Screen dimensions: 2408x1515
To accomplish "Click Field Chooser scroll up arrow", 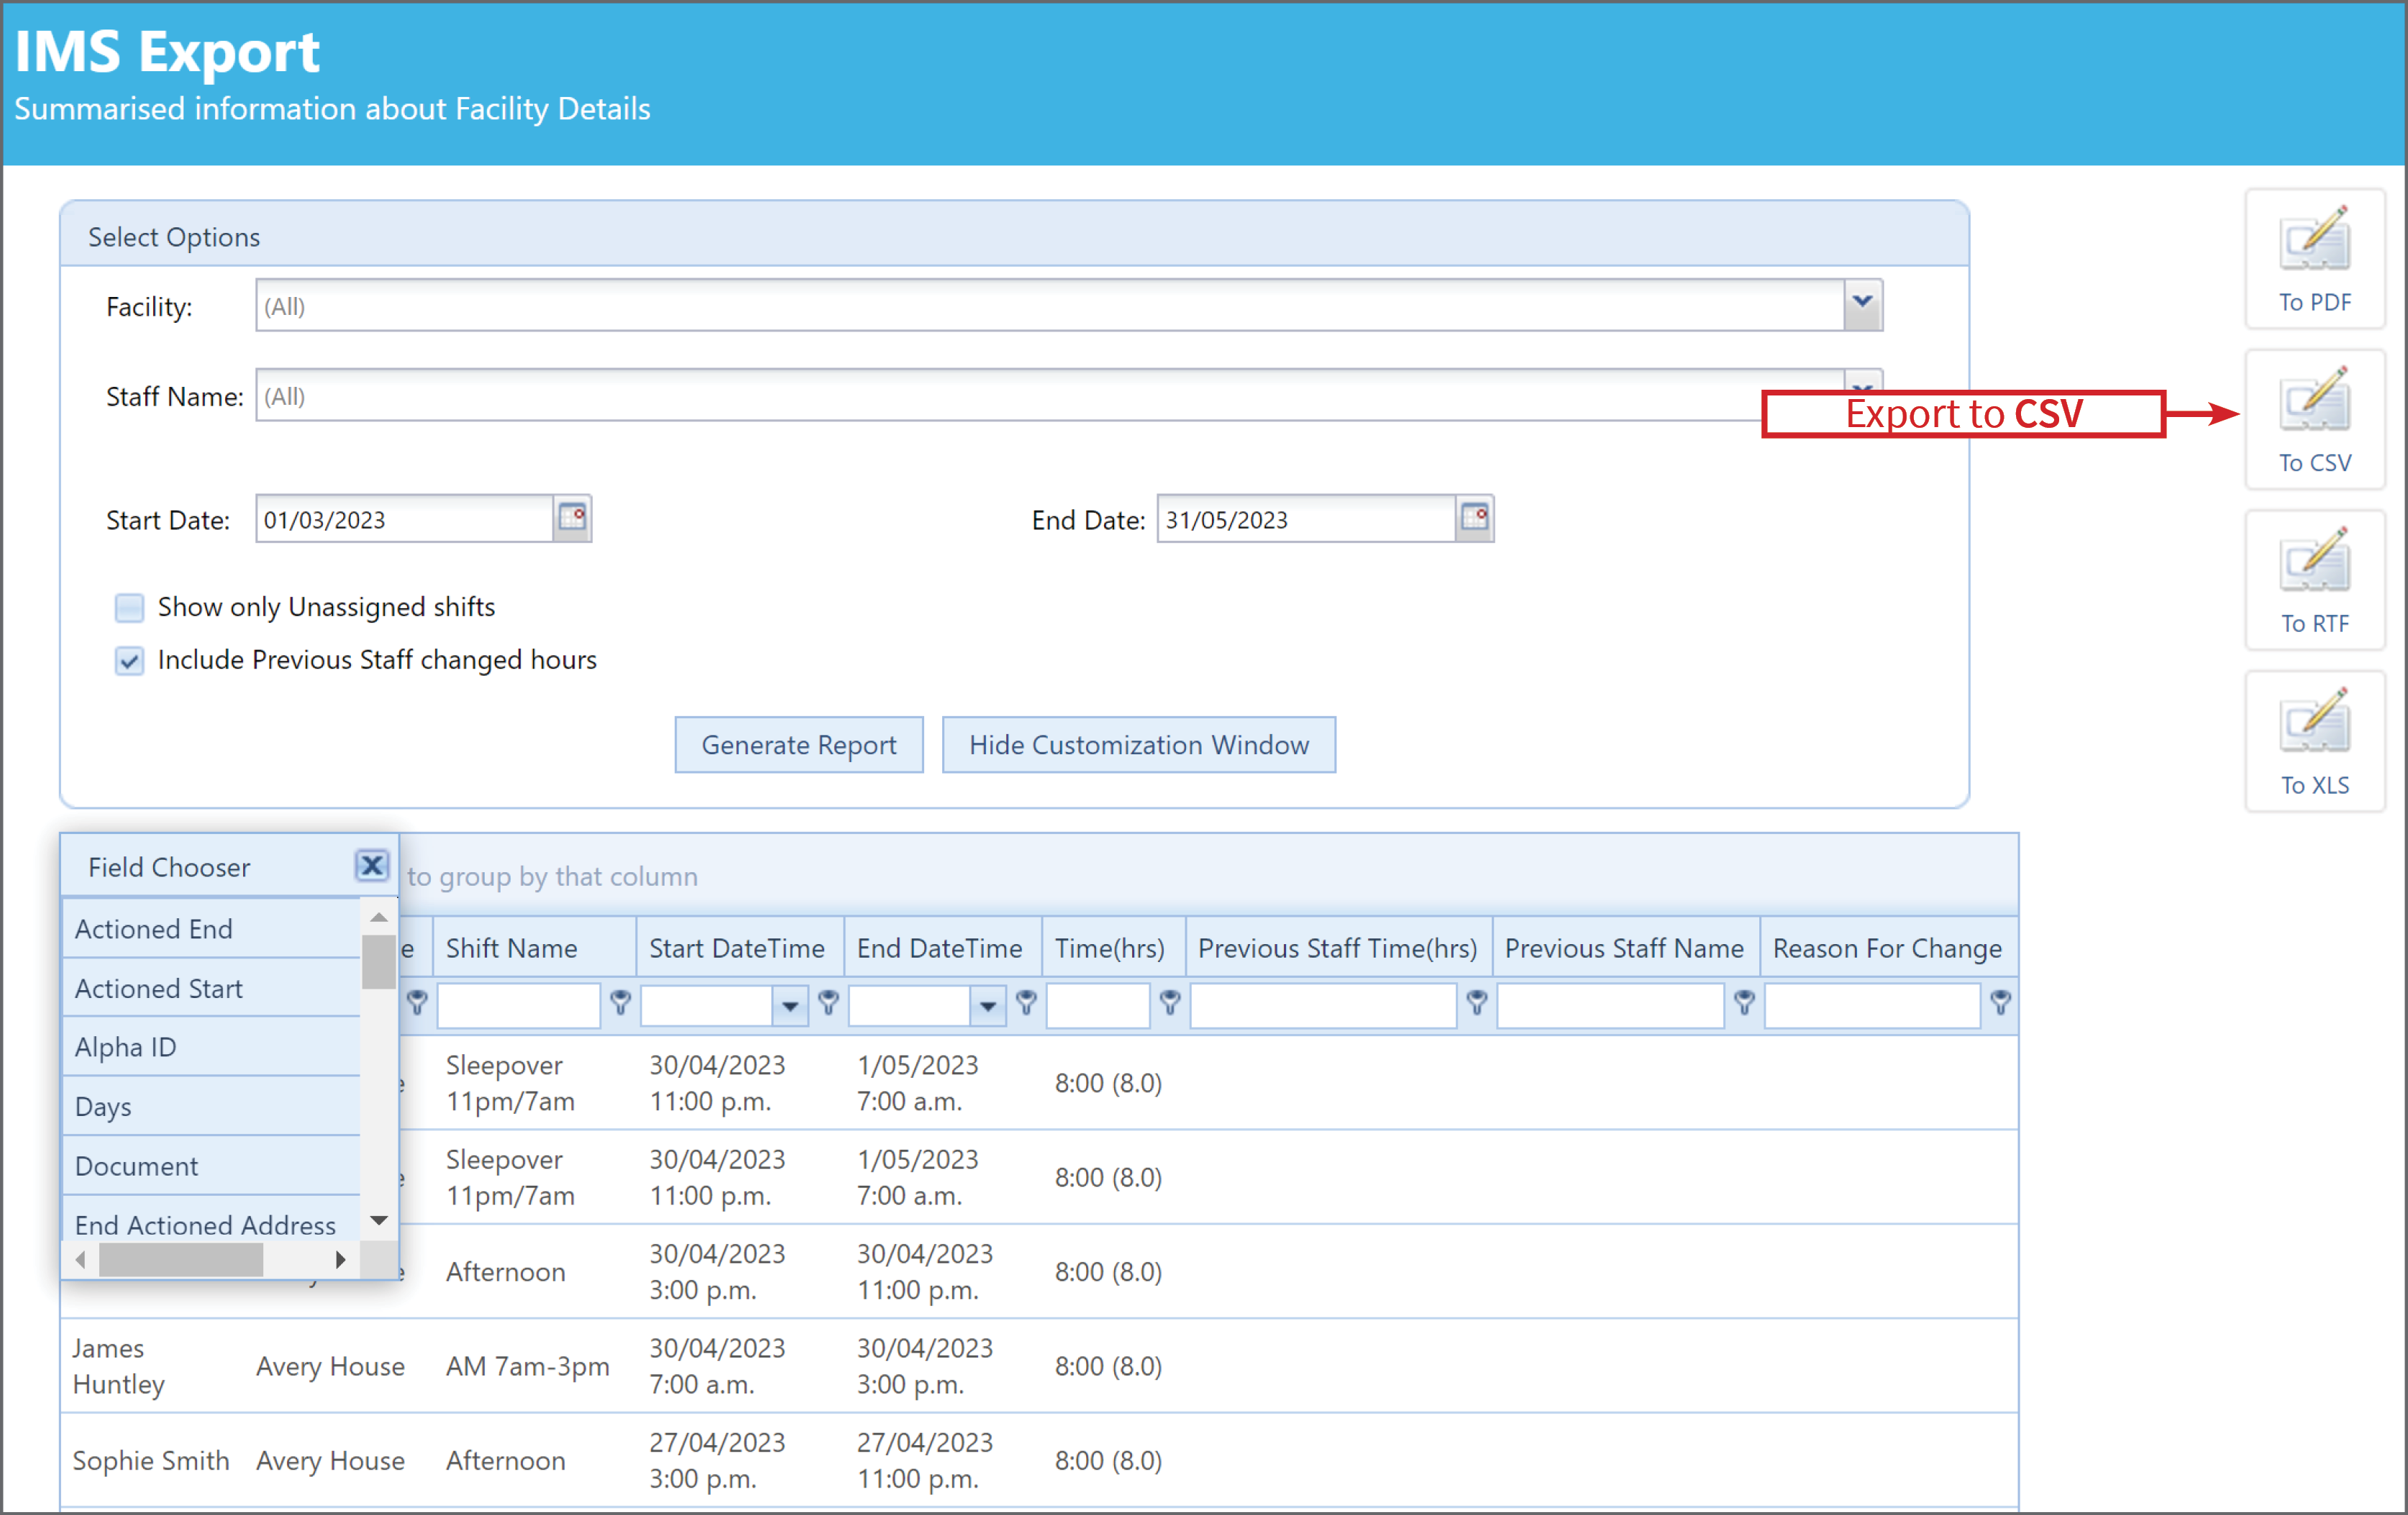I will (x=378, y=917).
